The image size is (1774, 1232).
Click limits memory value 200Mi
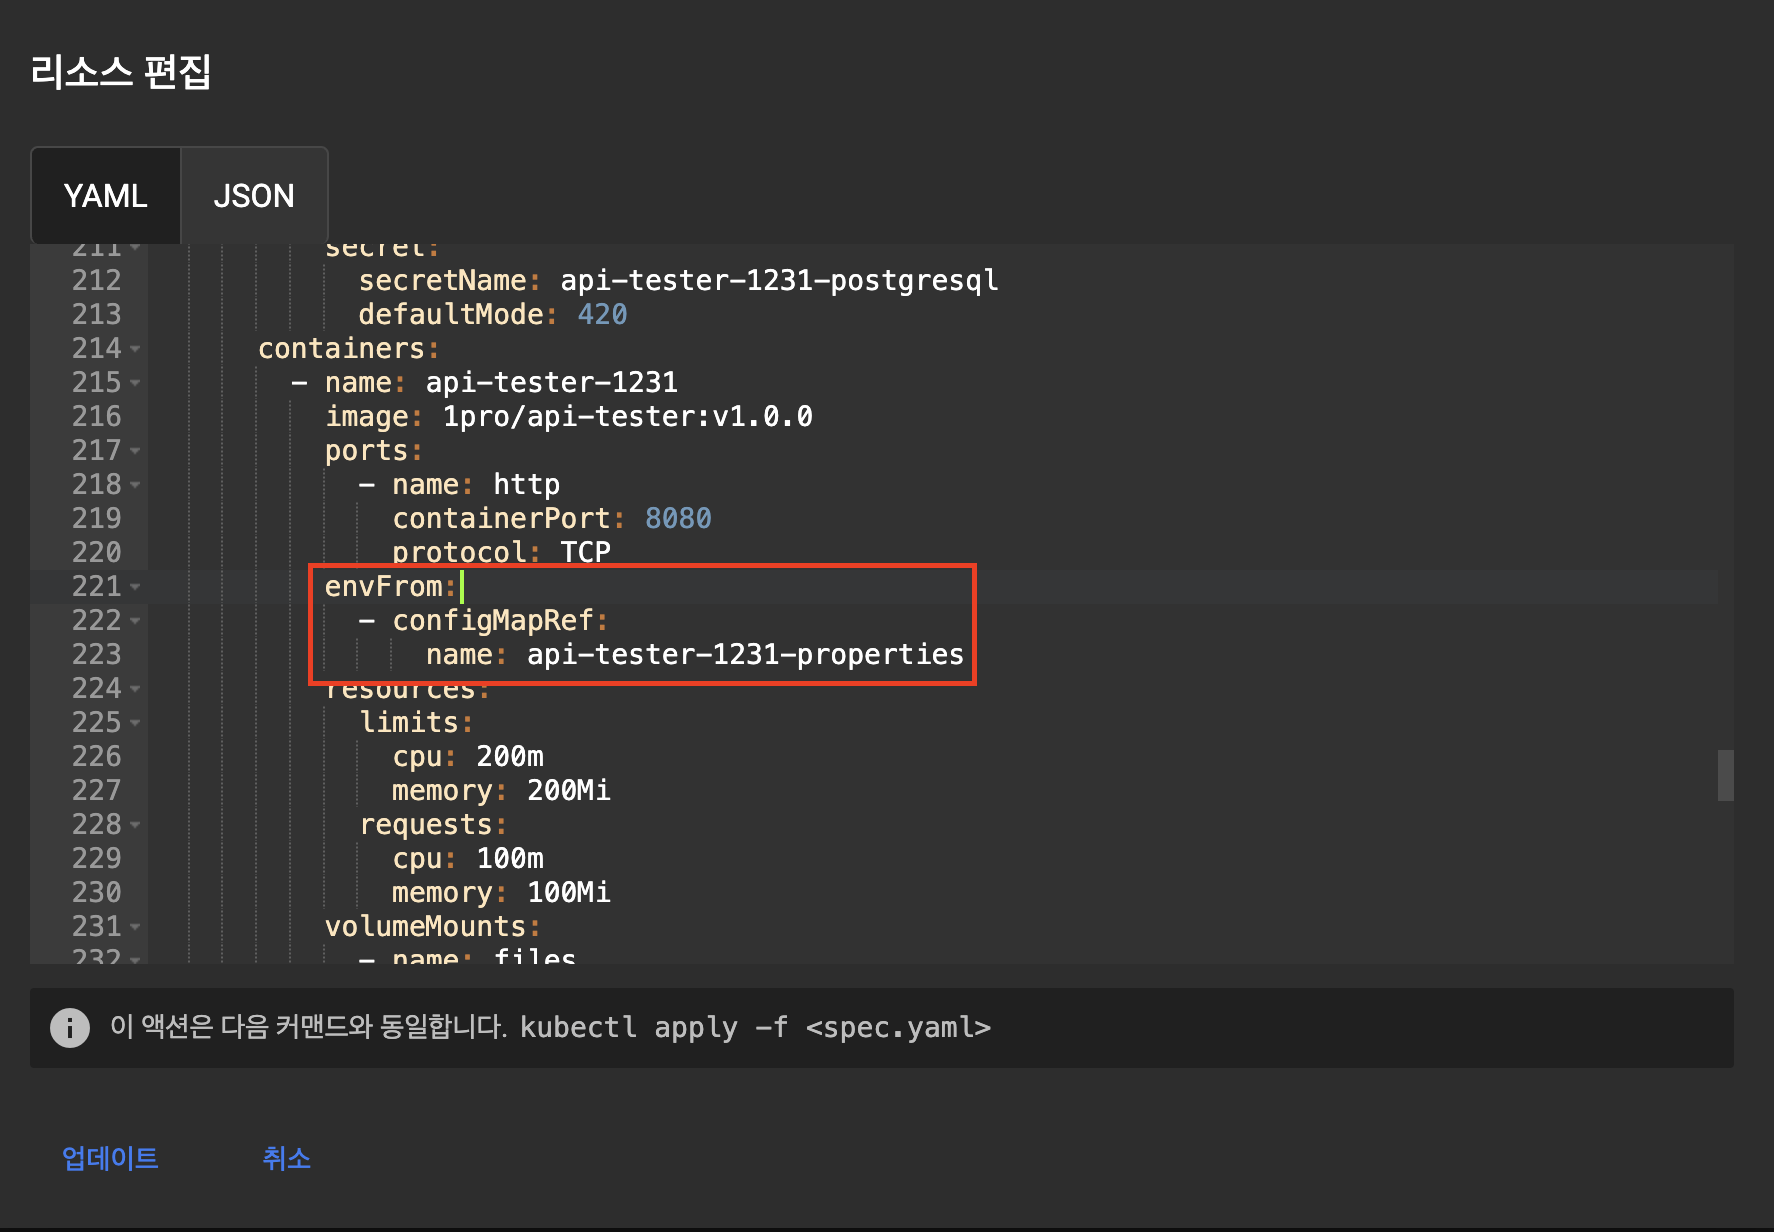(568, 791)
